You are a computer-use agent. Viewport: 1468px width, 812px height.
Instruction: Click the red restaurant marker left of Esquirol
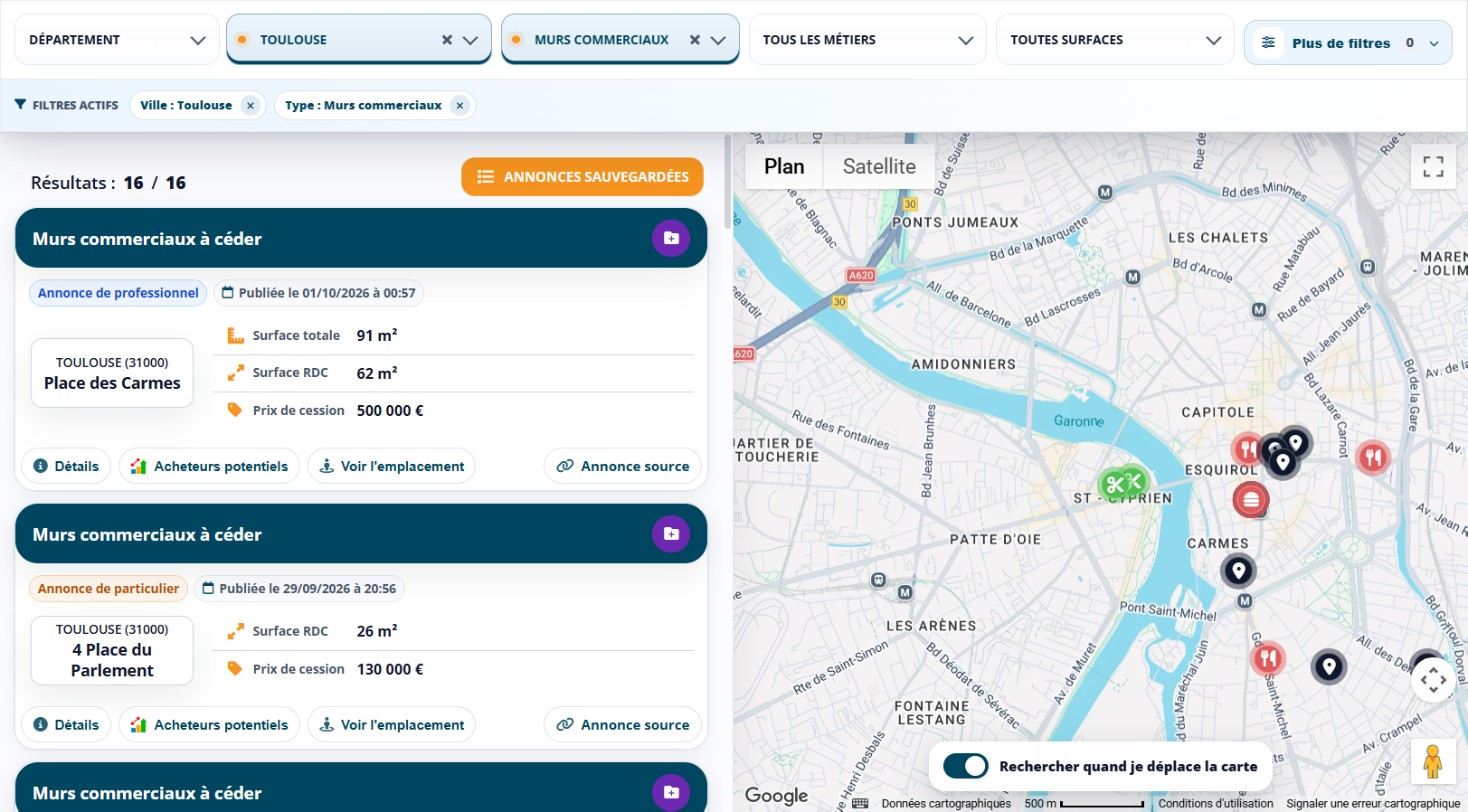[1247, 448]
